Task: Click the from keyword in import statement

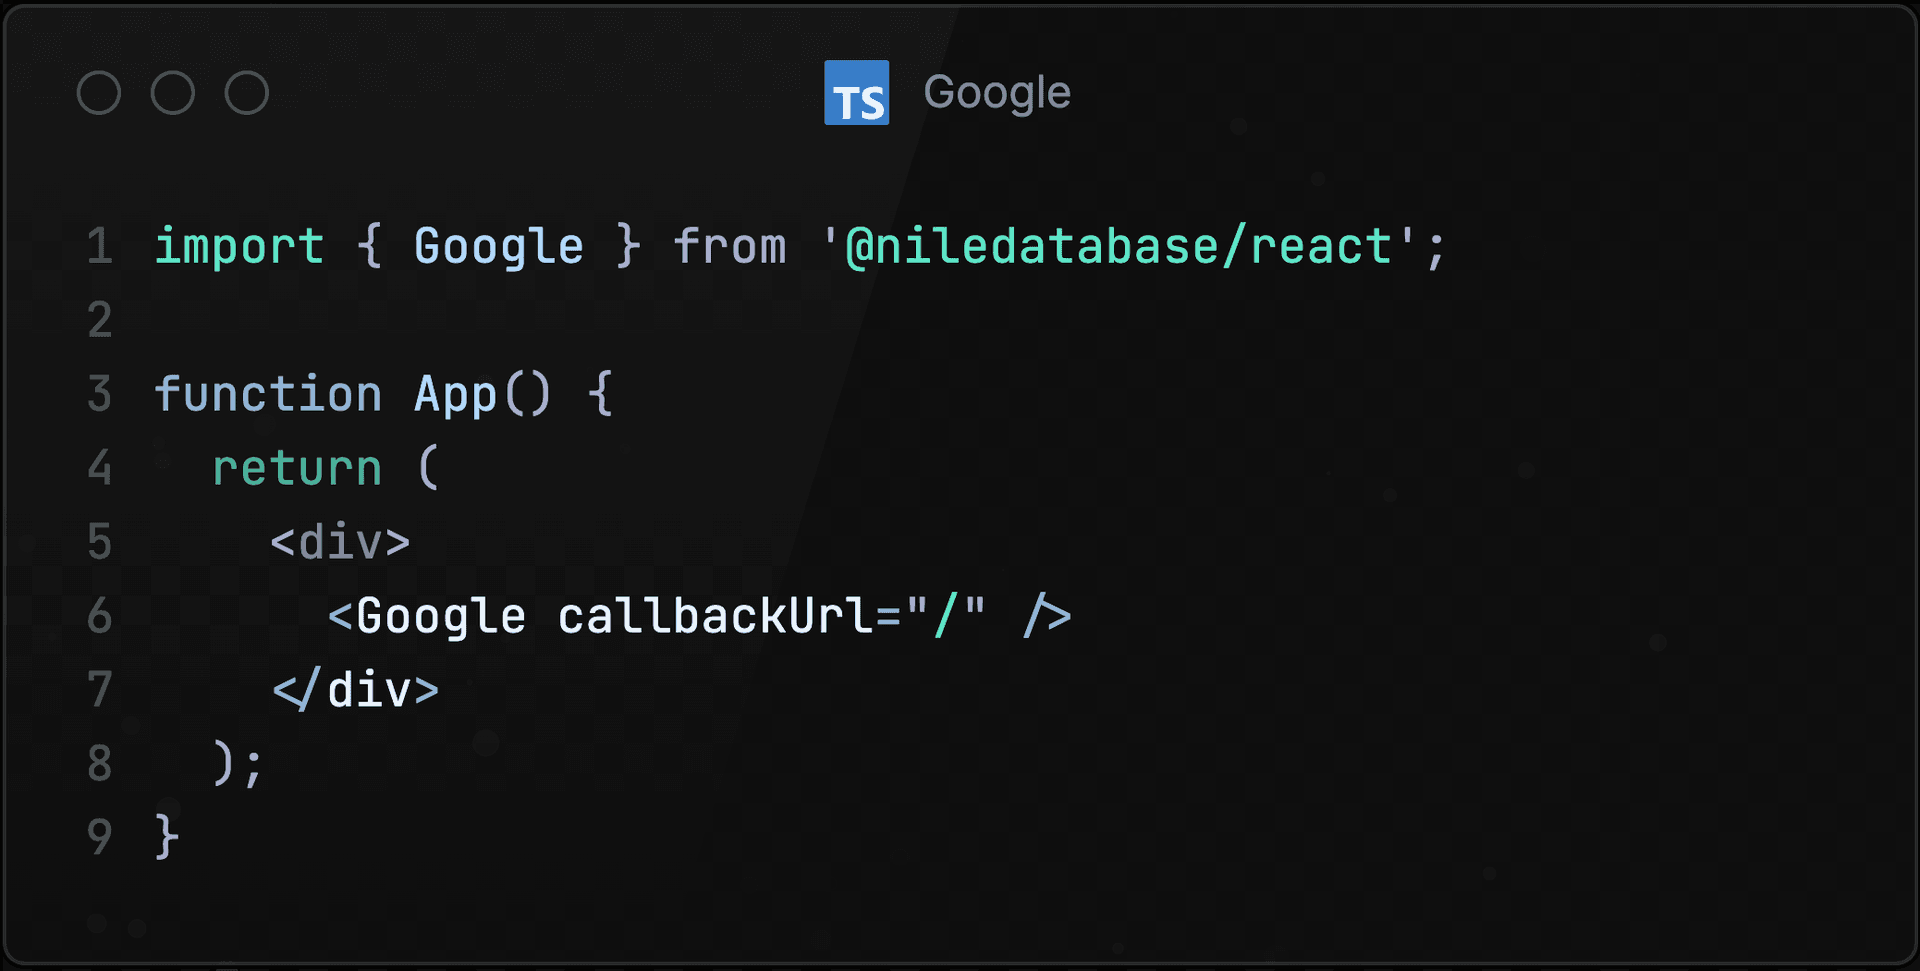Action: [x=730, y=246]
